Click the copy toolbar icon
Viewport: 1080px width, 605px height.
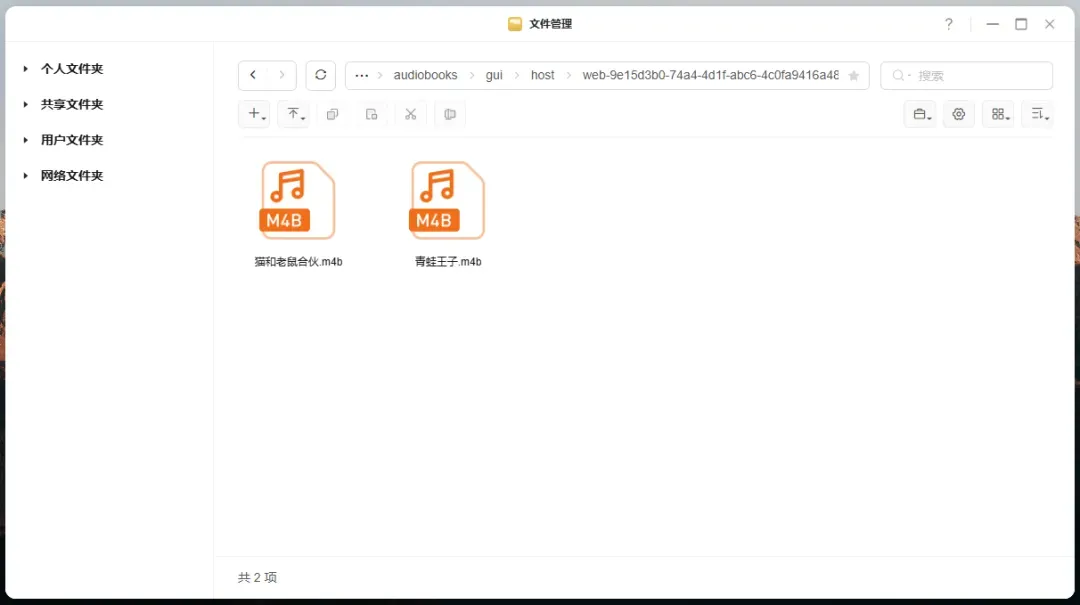[x=333, y=114]
